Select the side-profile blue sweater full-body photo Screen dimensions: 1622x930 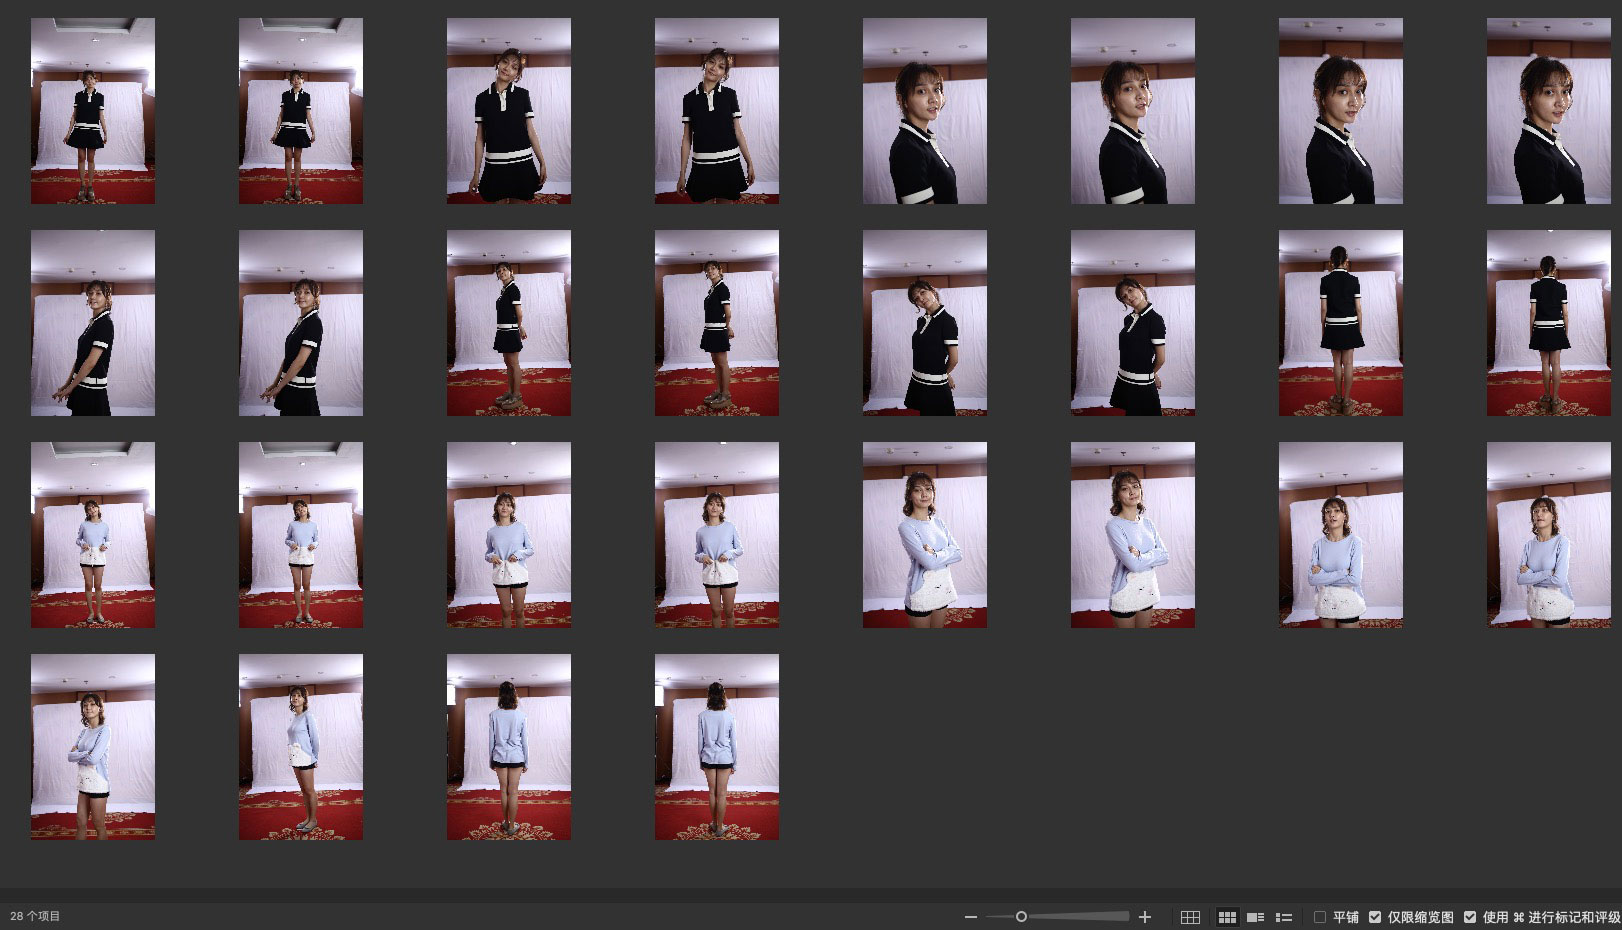point(301,747)
